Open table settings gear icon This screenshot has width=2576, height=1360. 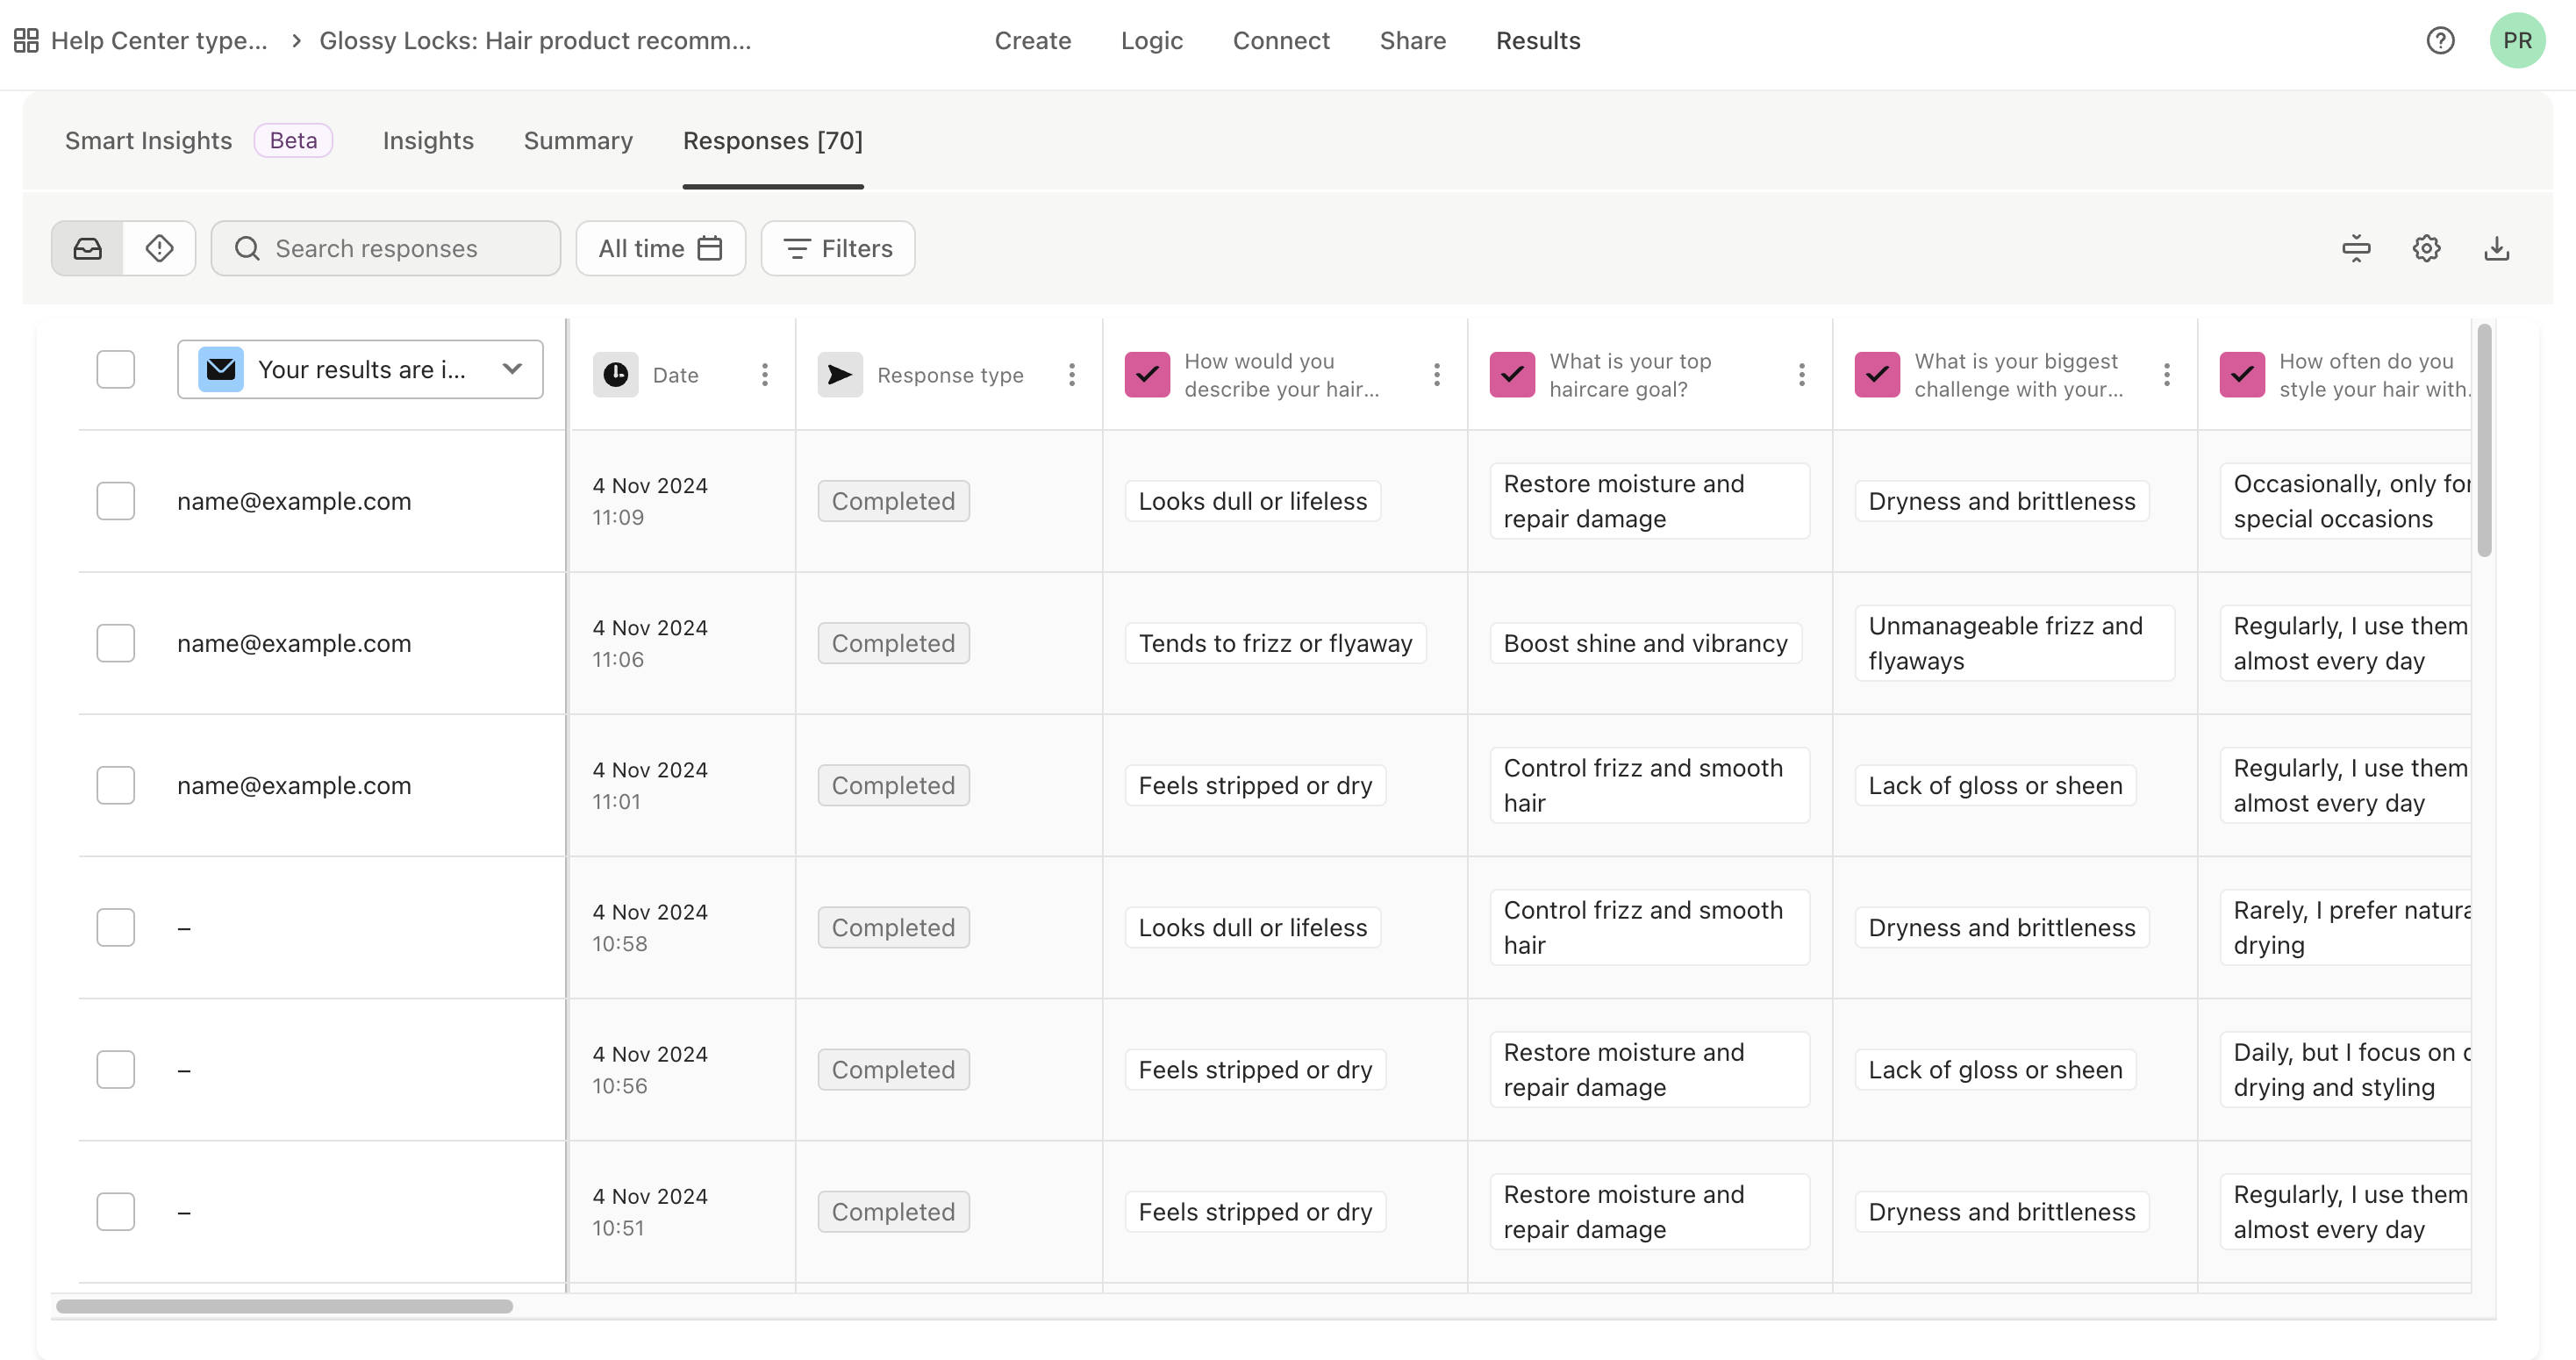pos(2426,248)
